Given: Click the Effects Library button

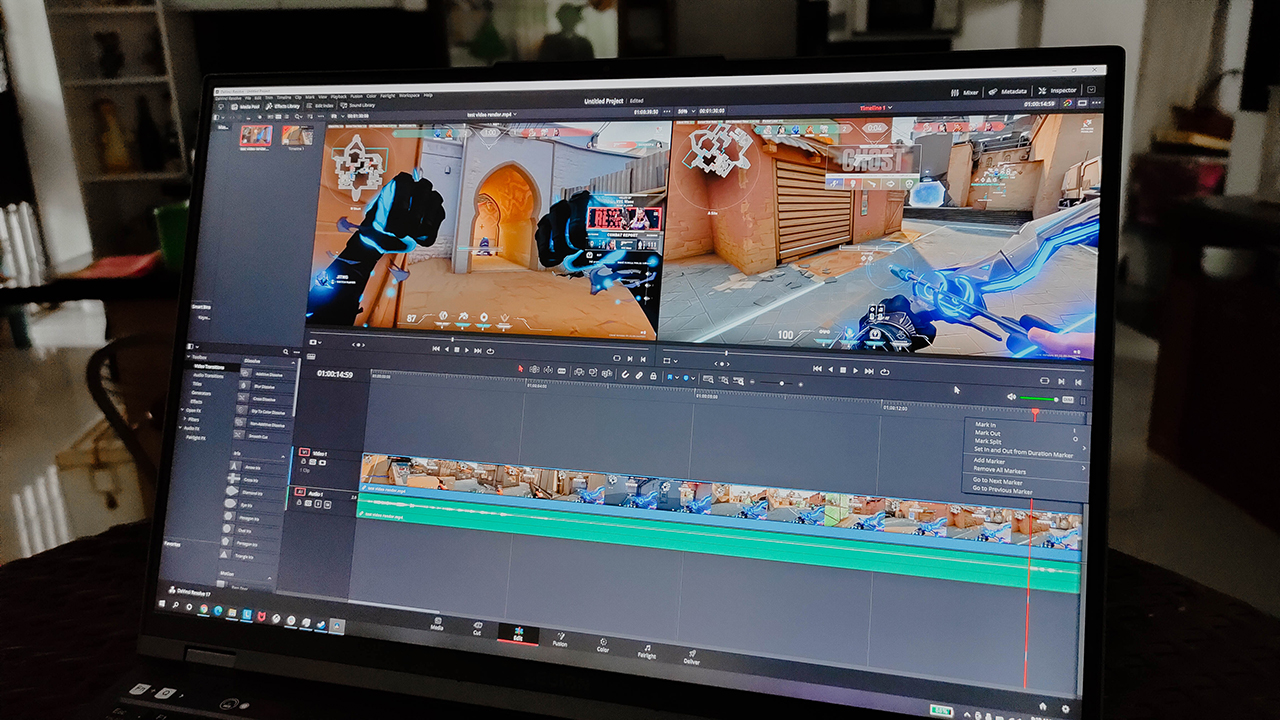Looking at the screenshot, I should (283, 105).
